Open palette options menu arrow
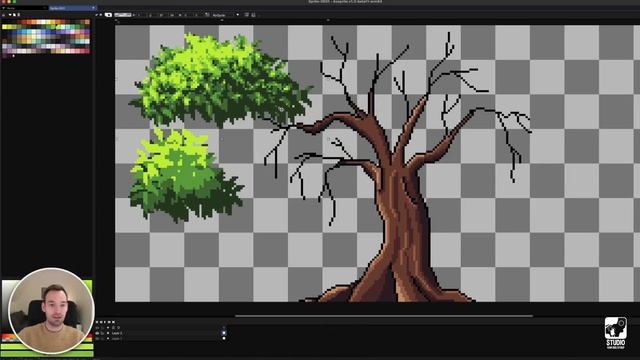This screenshot has height=360, width=640. (10, 15)
